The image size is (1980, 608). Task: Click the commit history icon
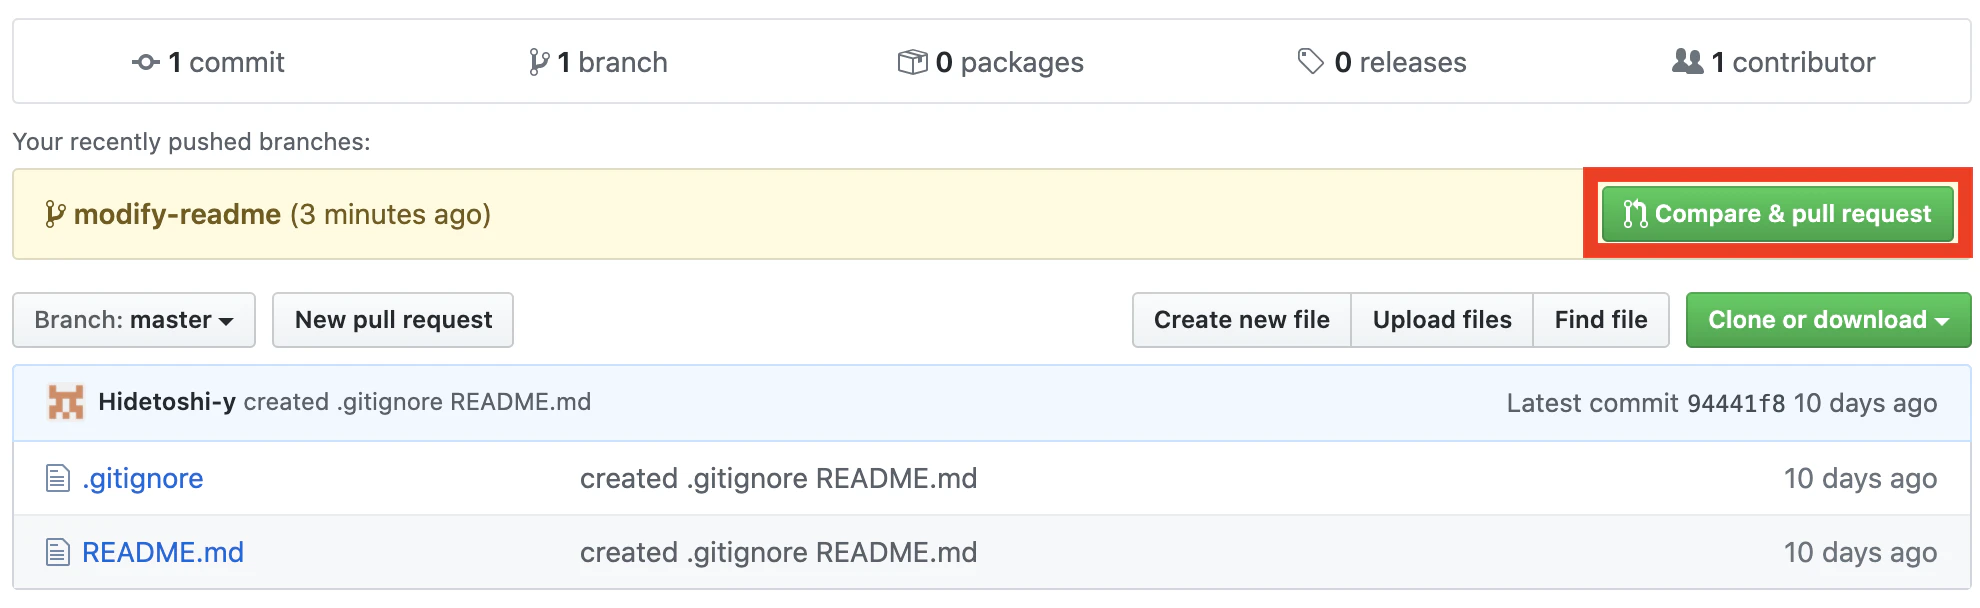[145, 62]
